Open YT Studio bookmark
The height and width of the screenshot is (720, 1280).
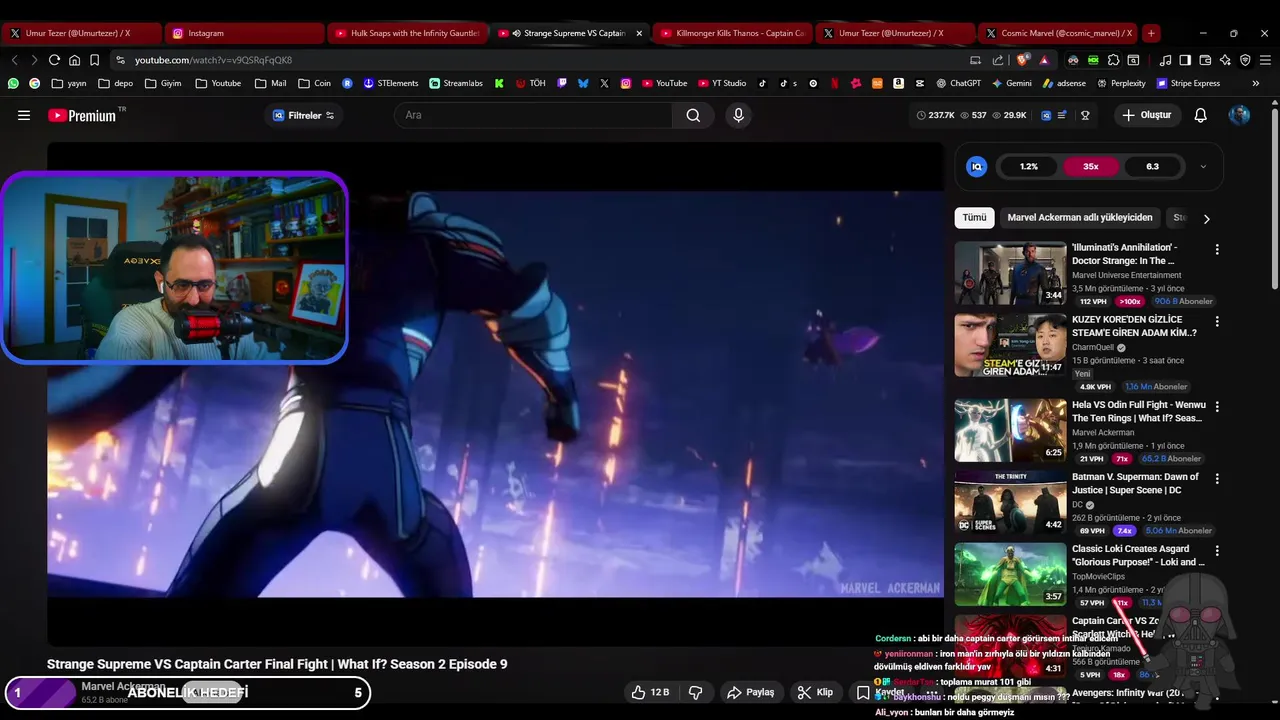click(721, 83)
